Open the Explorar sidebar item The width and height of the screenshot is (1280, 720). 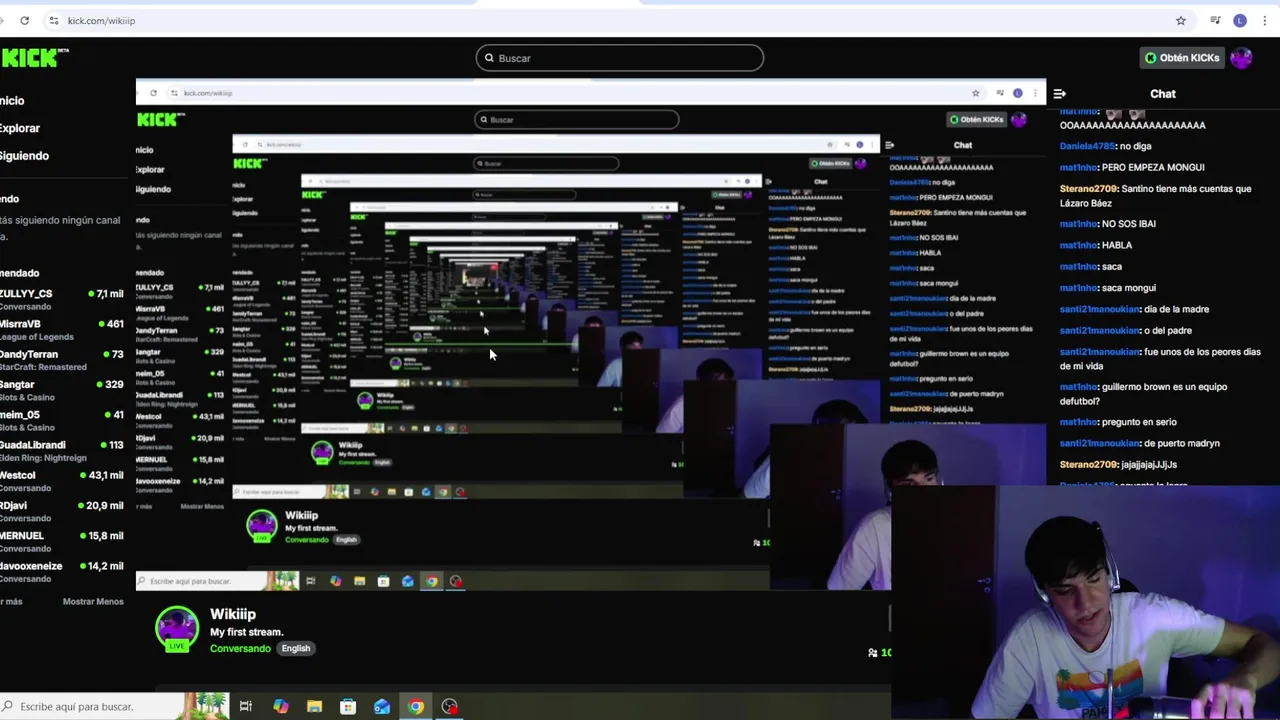point(20,128)
